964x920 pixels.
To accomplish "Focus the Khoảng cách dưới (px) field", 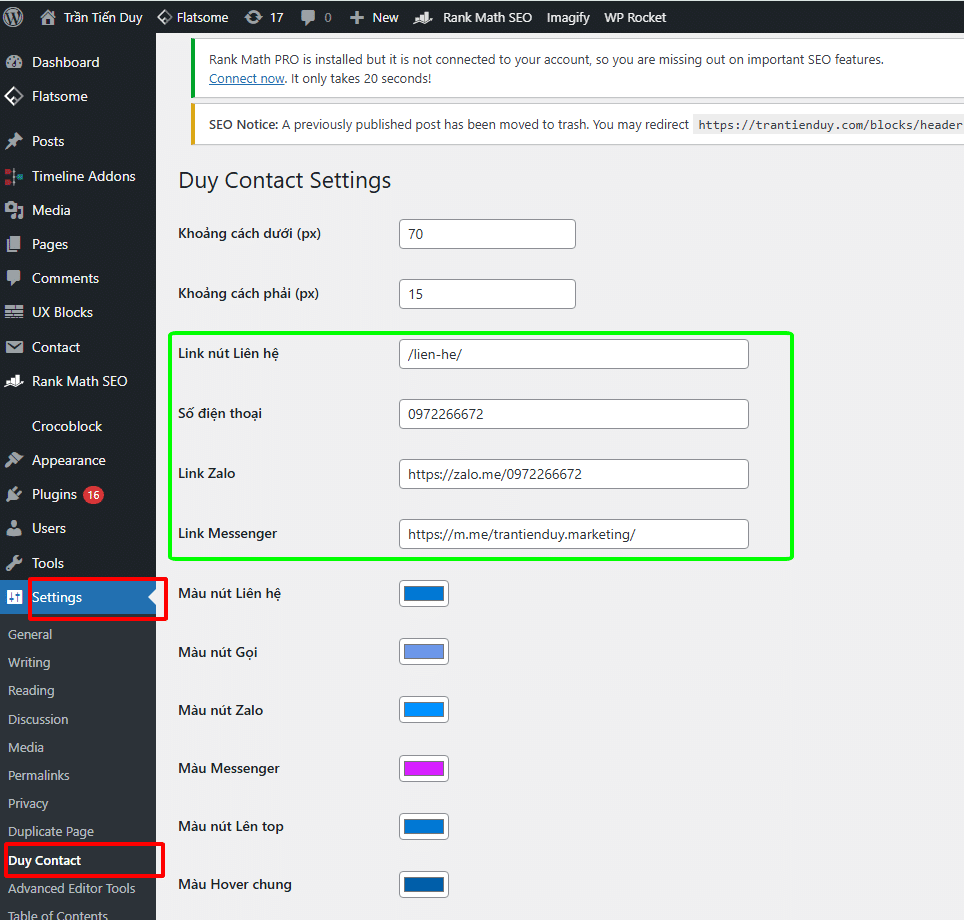I will point(487,234).
